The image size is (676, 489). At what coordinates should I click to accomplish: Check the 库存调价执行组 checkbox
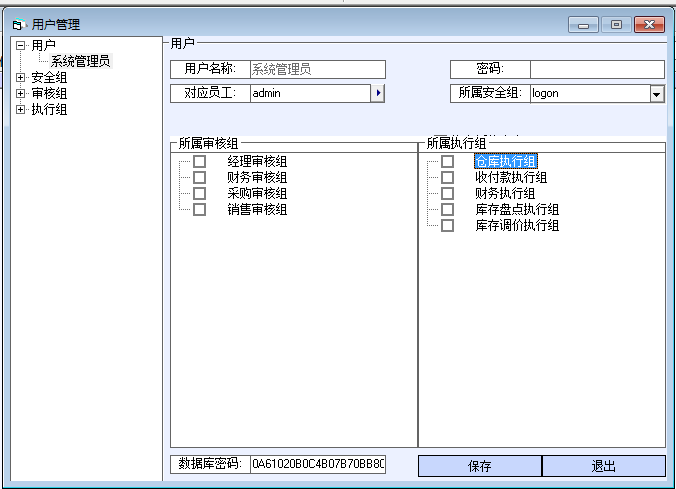447,226
